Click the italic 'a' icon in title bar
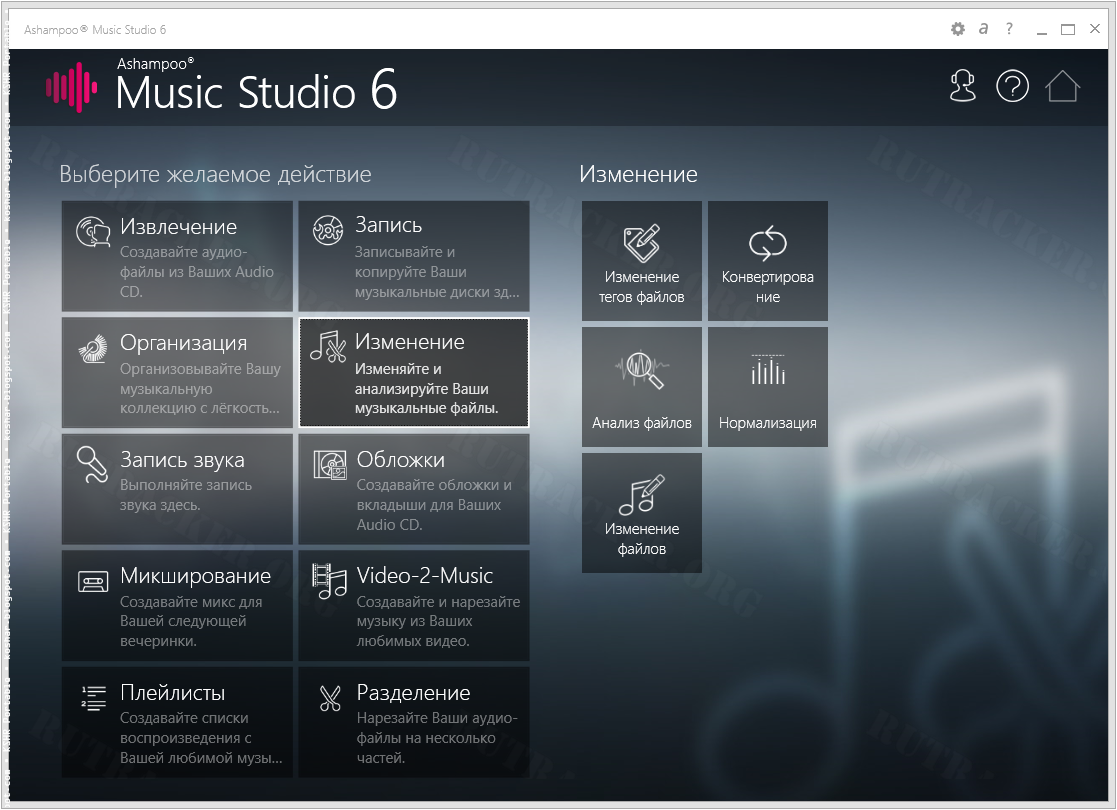 point(983,30)
